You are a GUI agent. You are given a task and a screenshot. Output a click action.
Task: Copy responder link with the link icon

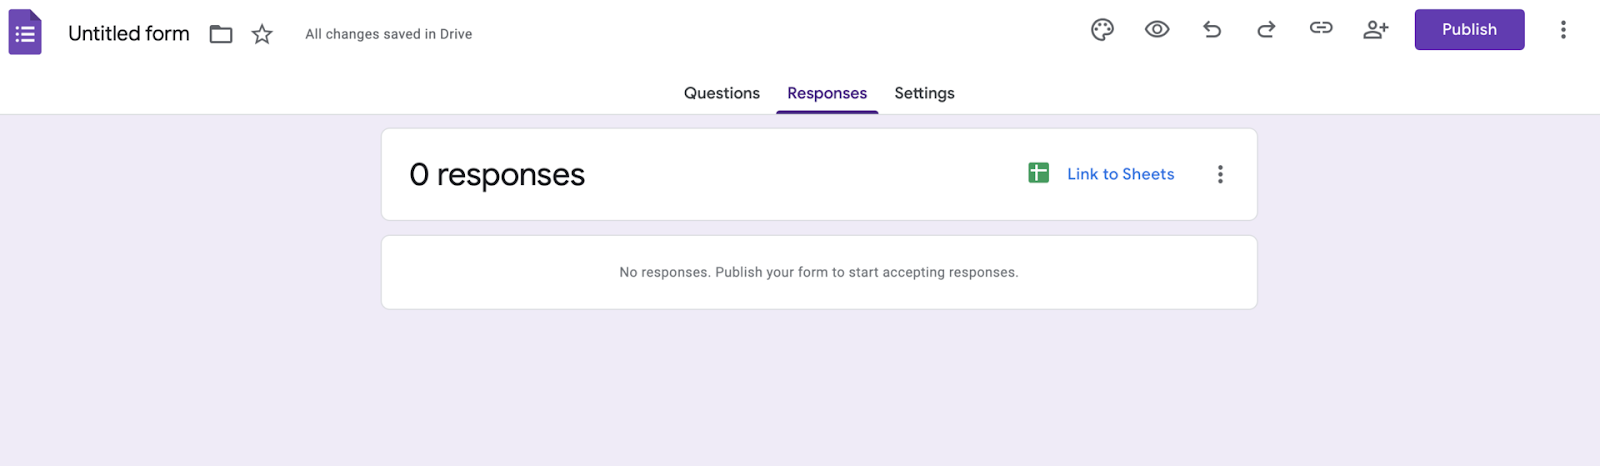(x=1321, y=29)
